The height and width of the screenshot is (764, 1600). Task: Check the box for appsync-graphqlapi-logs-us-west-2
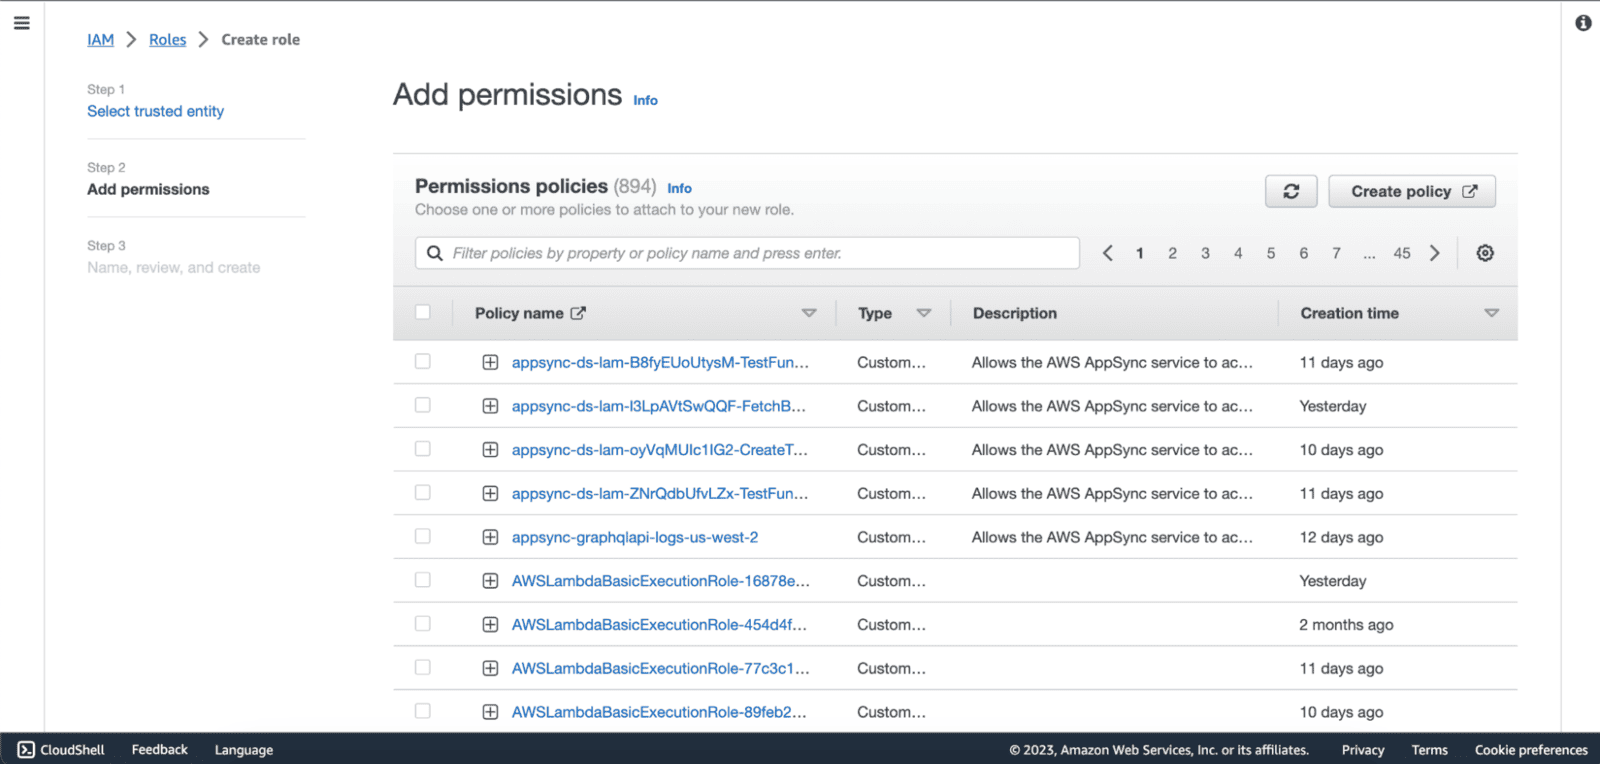[423, 537]
